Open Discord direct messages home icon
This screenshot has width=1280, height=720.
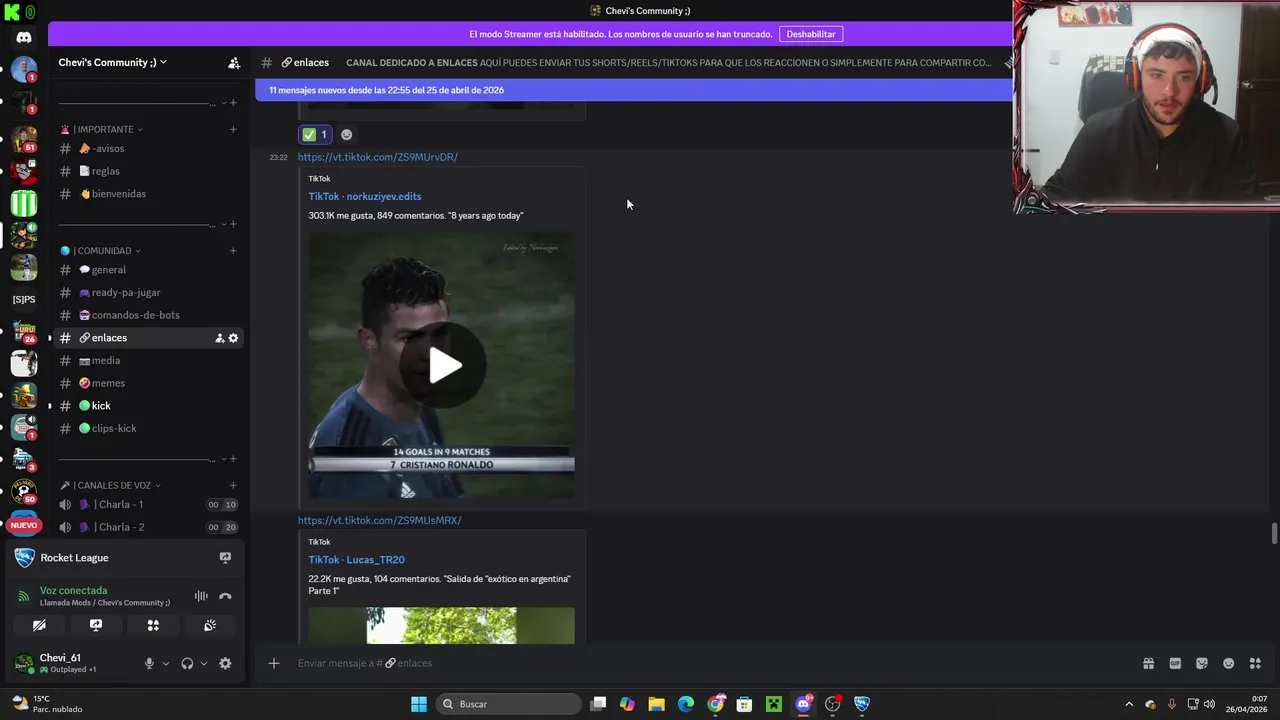(x=24, y=38)
